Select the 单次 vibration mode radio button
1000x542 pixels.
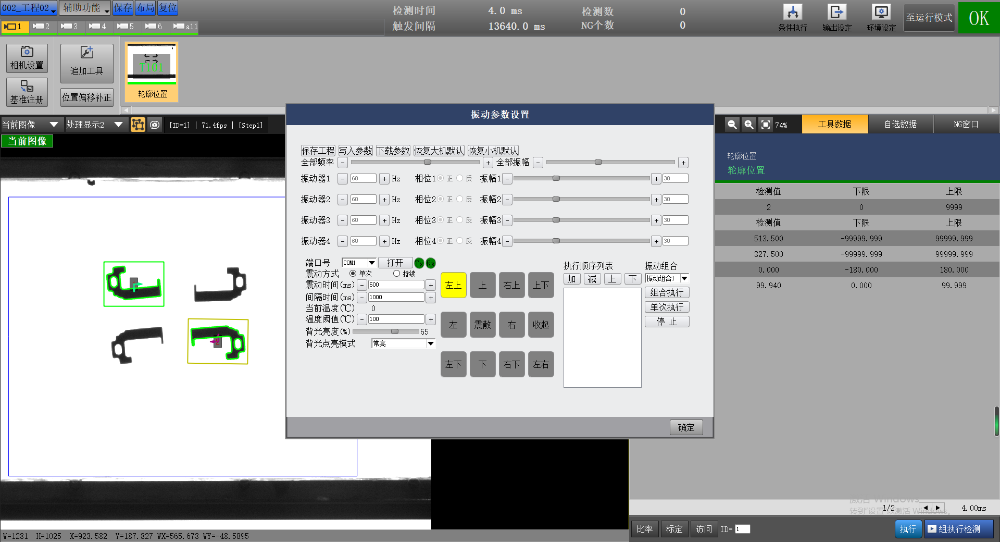(x=352, y=273)
